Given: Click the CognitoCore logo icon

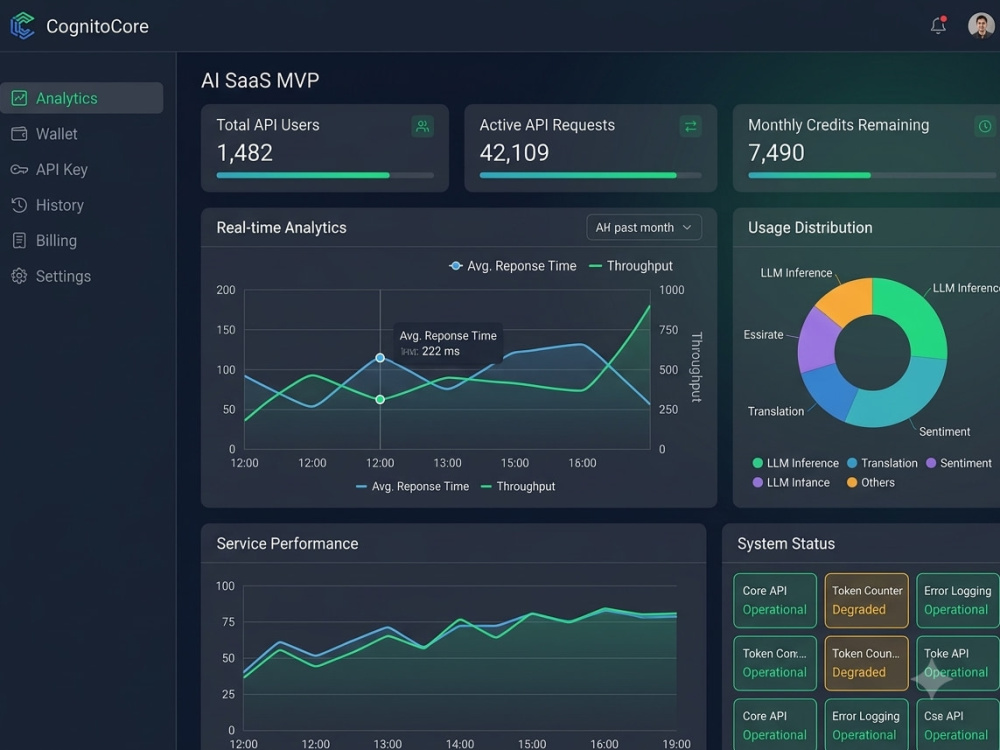Looking at the screenshot, I should (x=22, y=26).
